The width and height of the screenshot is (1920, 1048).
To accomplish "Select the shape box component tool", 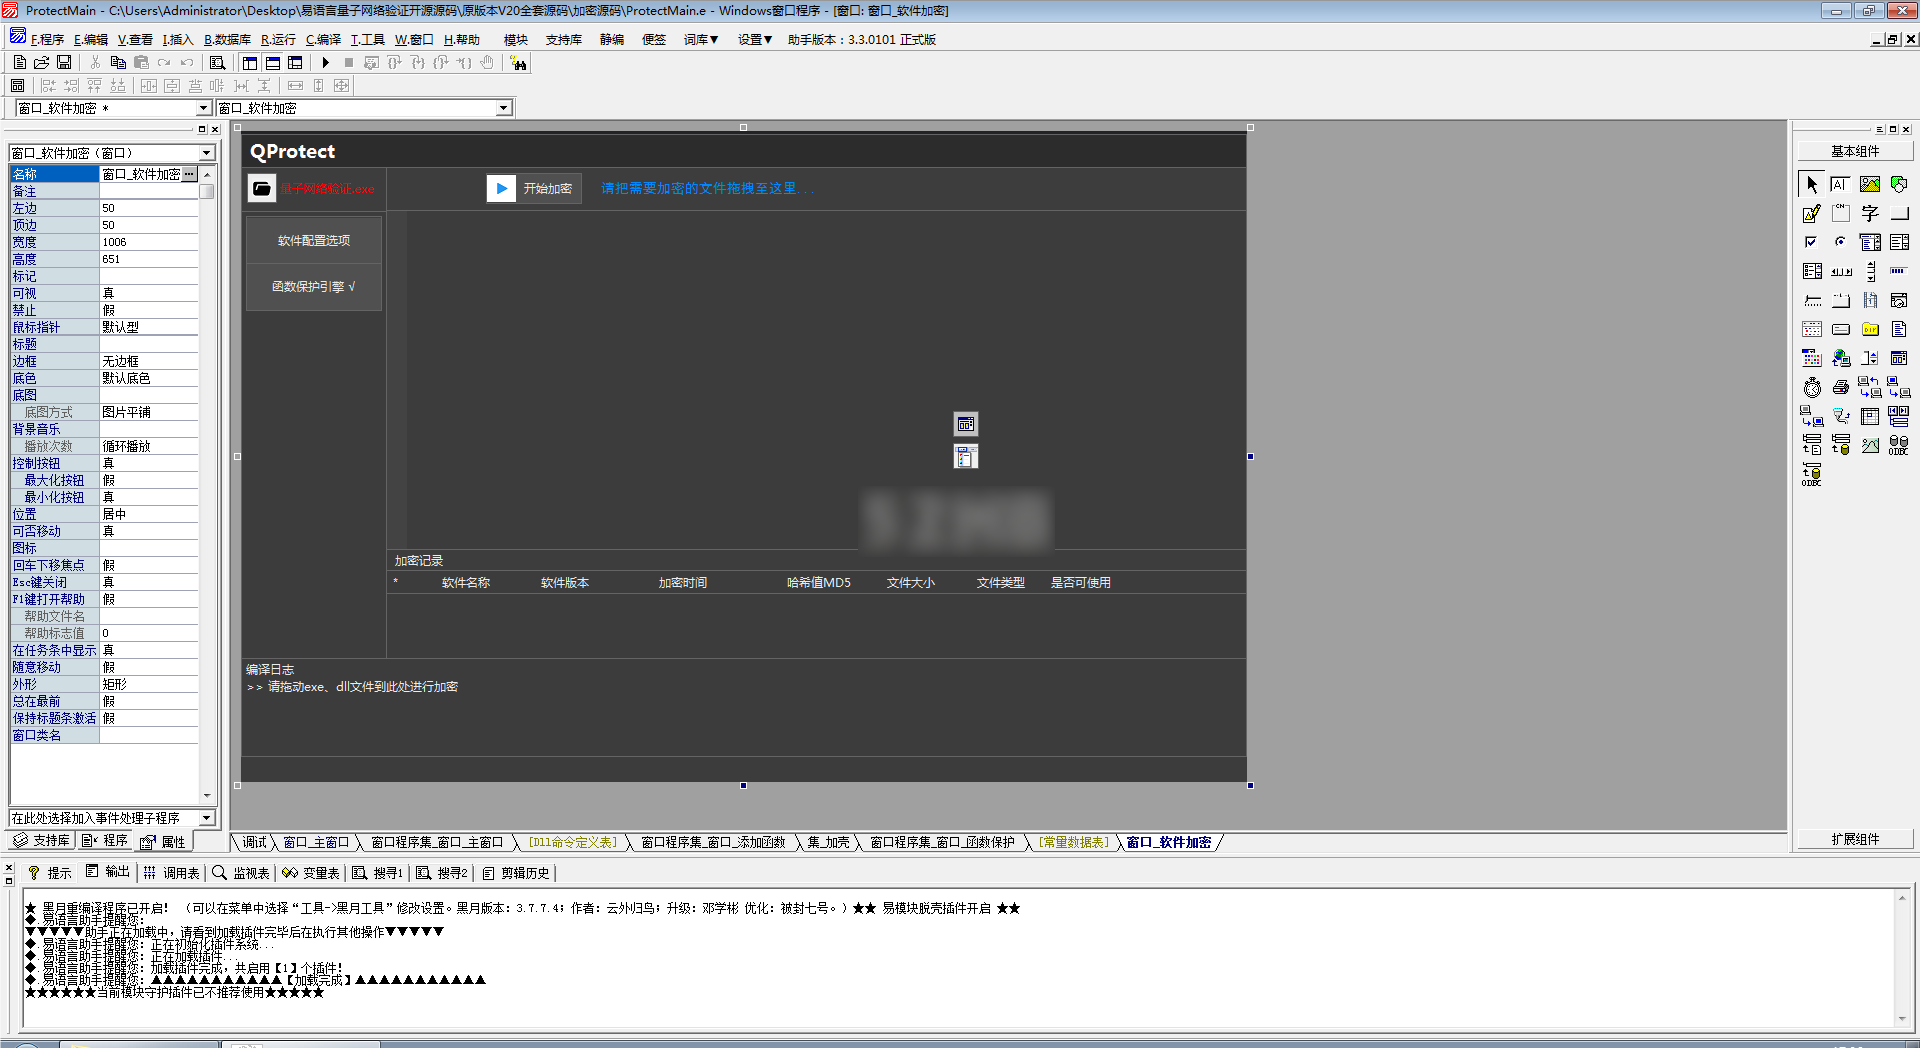I will point(1899,185).
